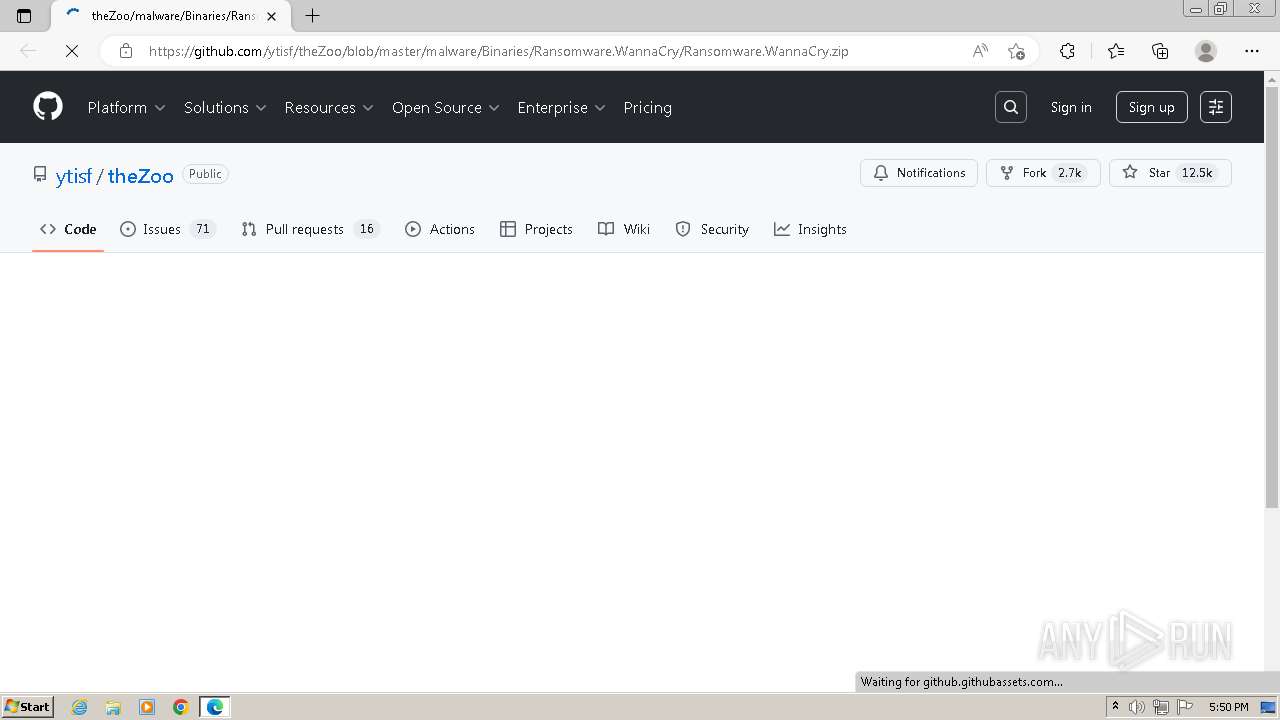Open the Favorites list icon

1116,51
